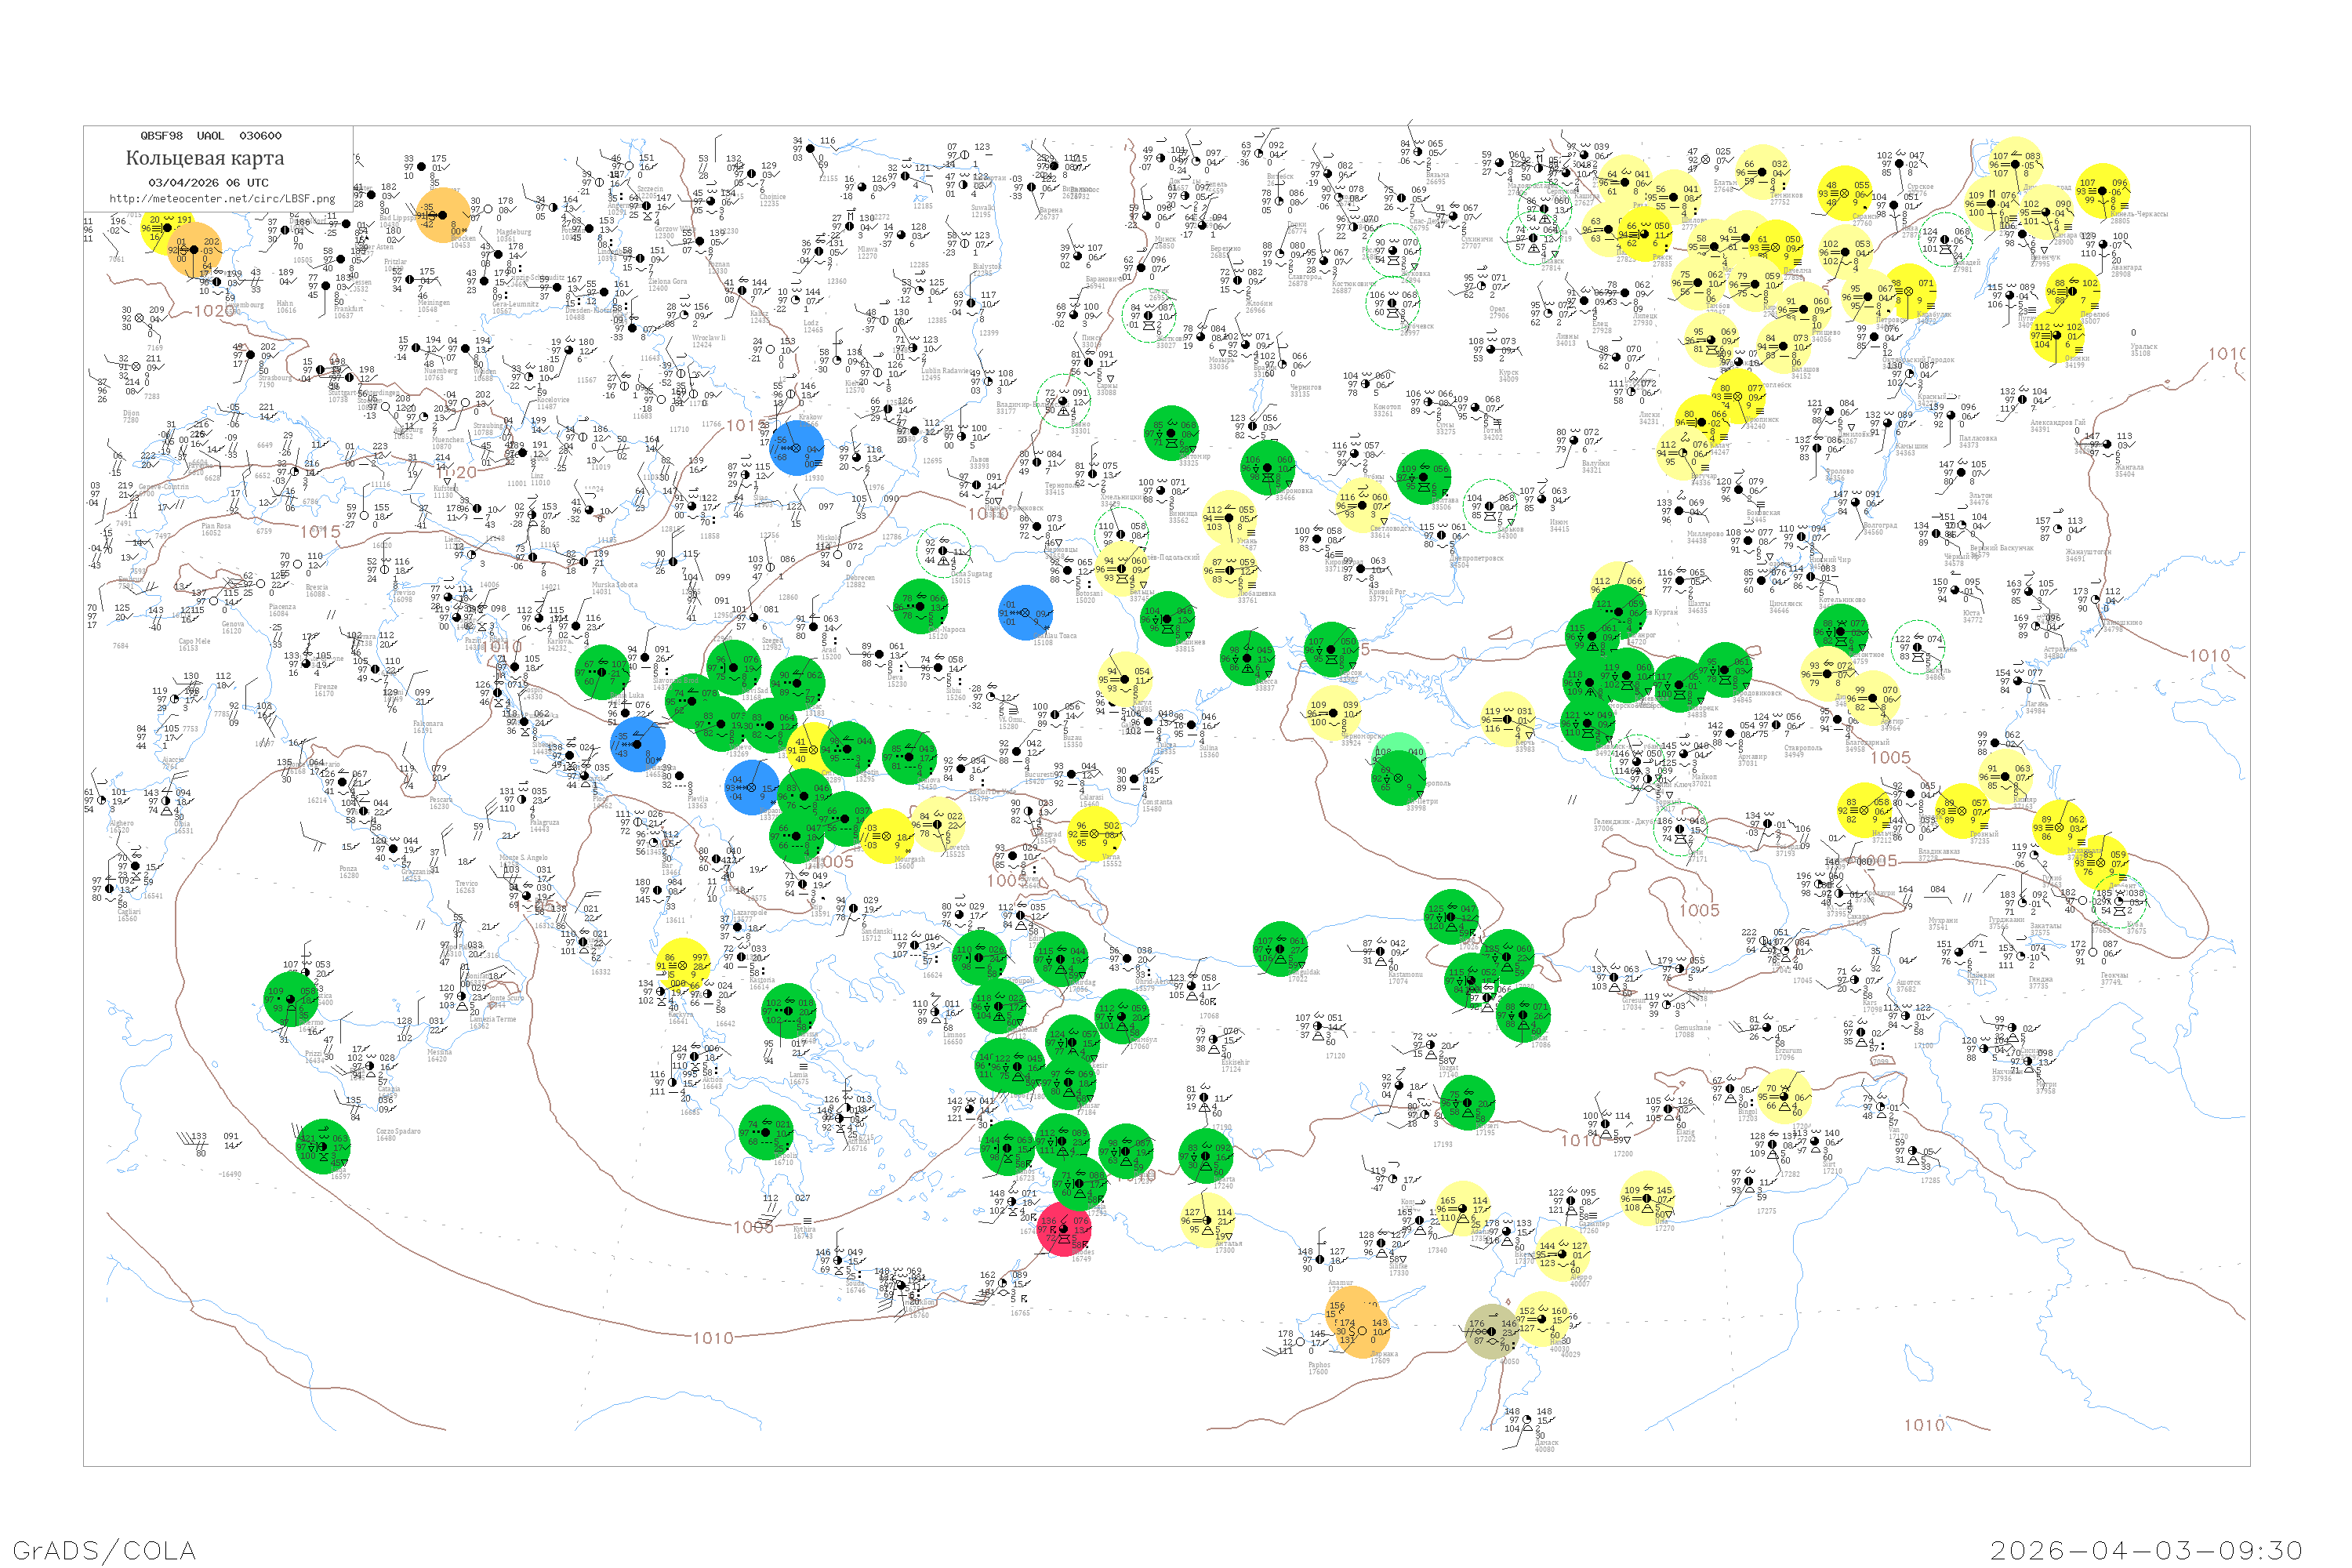Click the 03/04/2026 06 UTC date text
Image resolution: width=2352 pixels, height=1568 pixels.
pos(208,183)
